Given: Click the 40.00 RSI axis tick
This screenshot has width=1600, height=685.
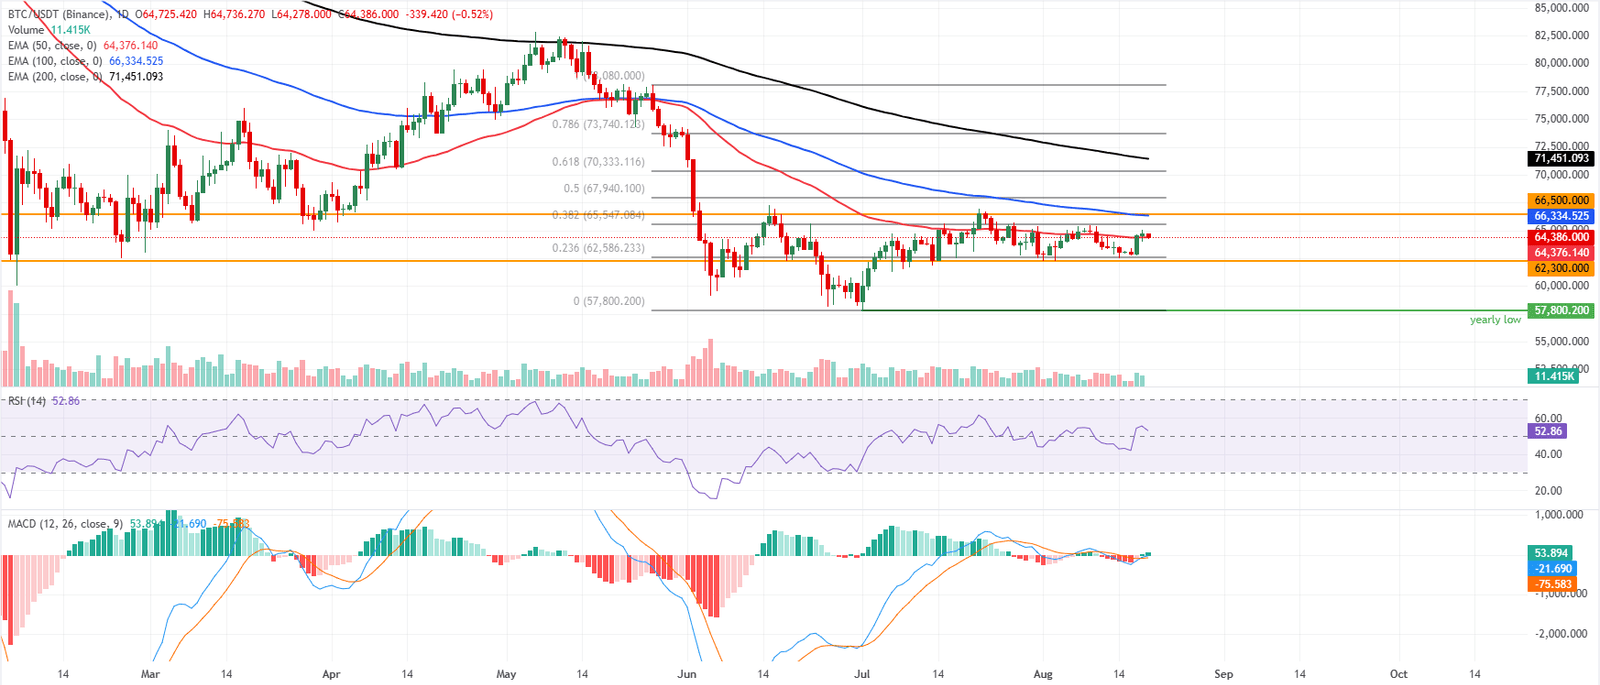Looking at the screenshot, I should coord(1548,455).
